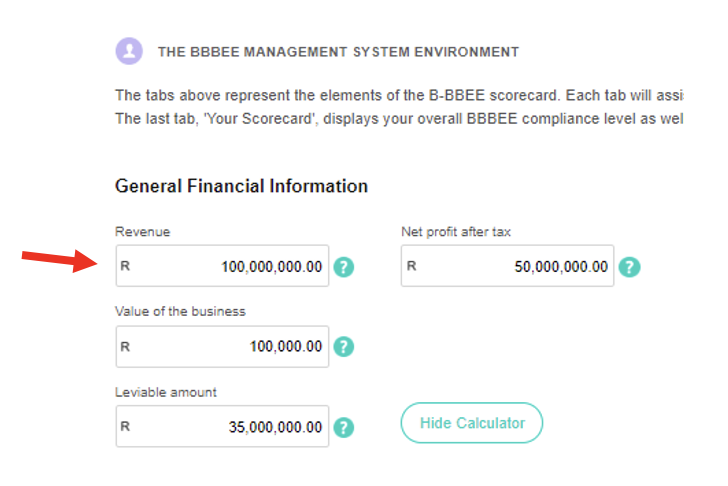The height and width of the screenshot is (486, 728).
Task: Hide the calculator using the Hide Calculator button
Action: pyautogui.click(x=472, y=423)
